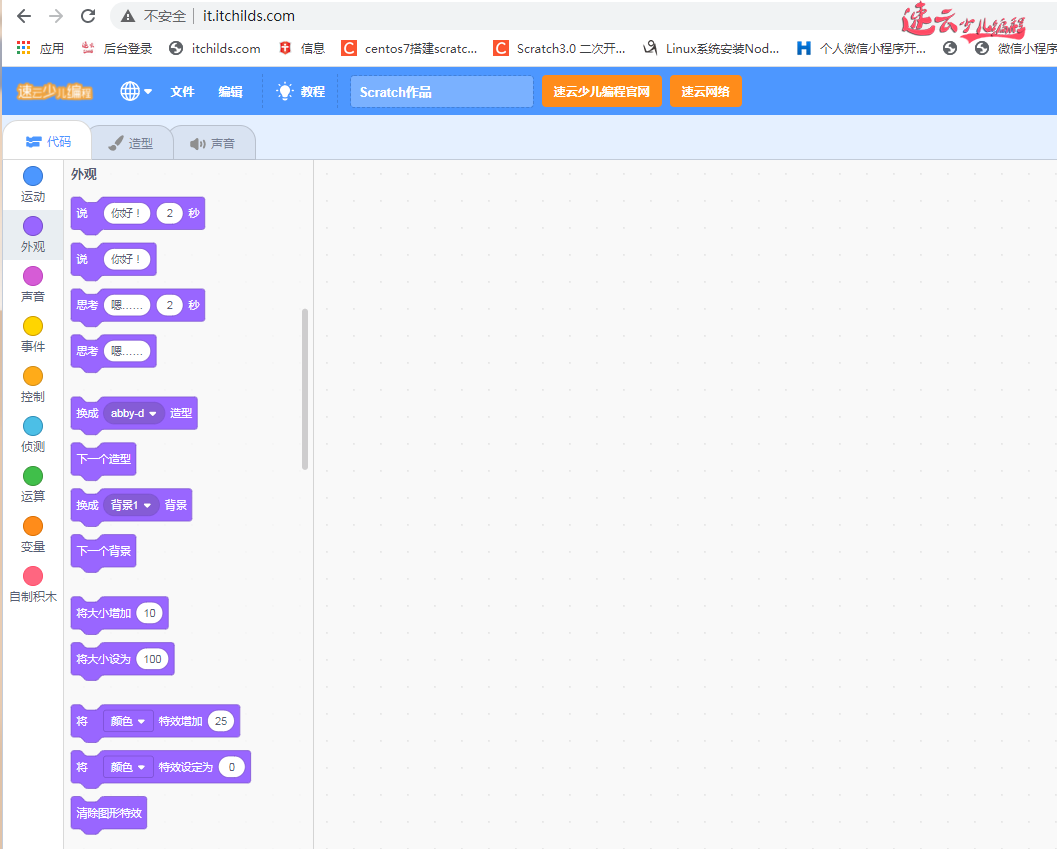
Task: Click the block palette vertical scrollbar
Action: tap(305, 388)
